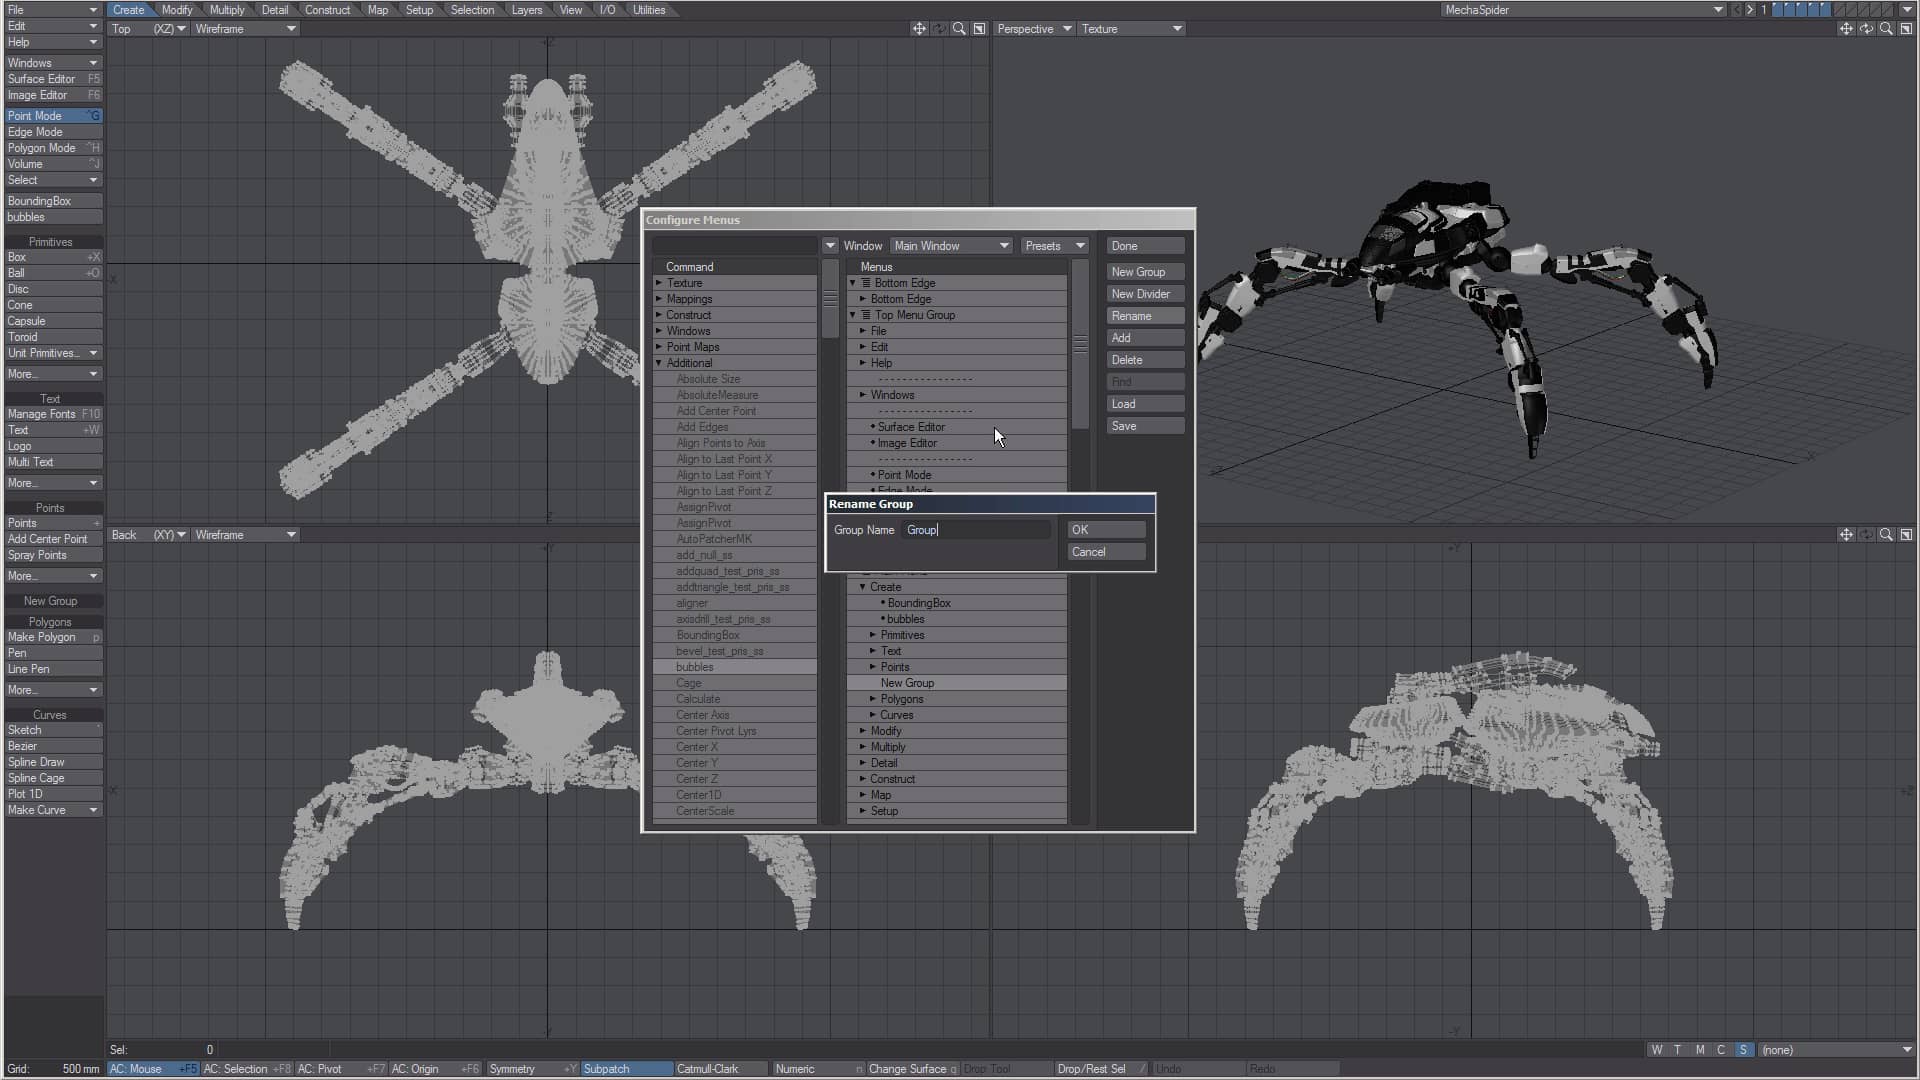This screenshot has width=1920, height=1080.
Task: Click the maximize viewport icon in the Top viewport
Action: point(978,29)
